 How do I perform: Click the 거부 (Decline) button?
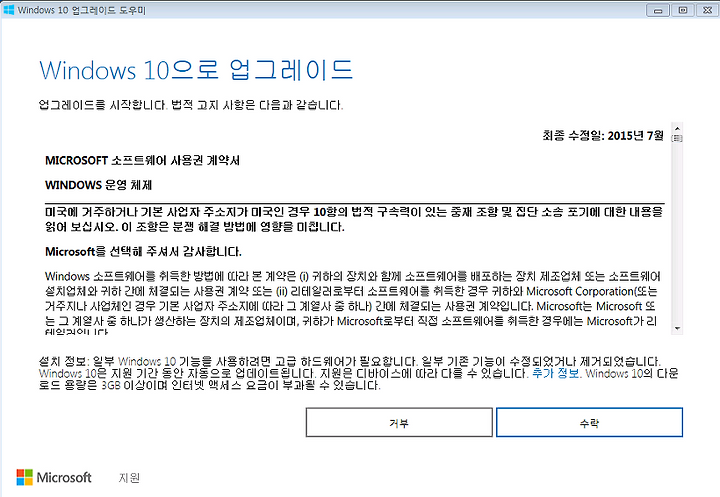pyautogui.click(x=399, y=422)
